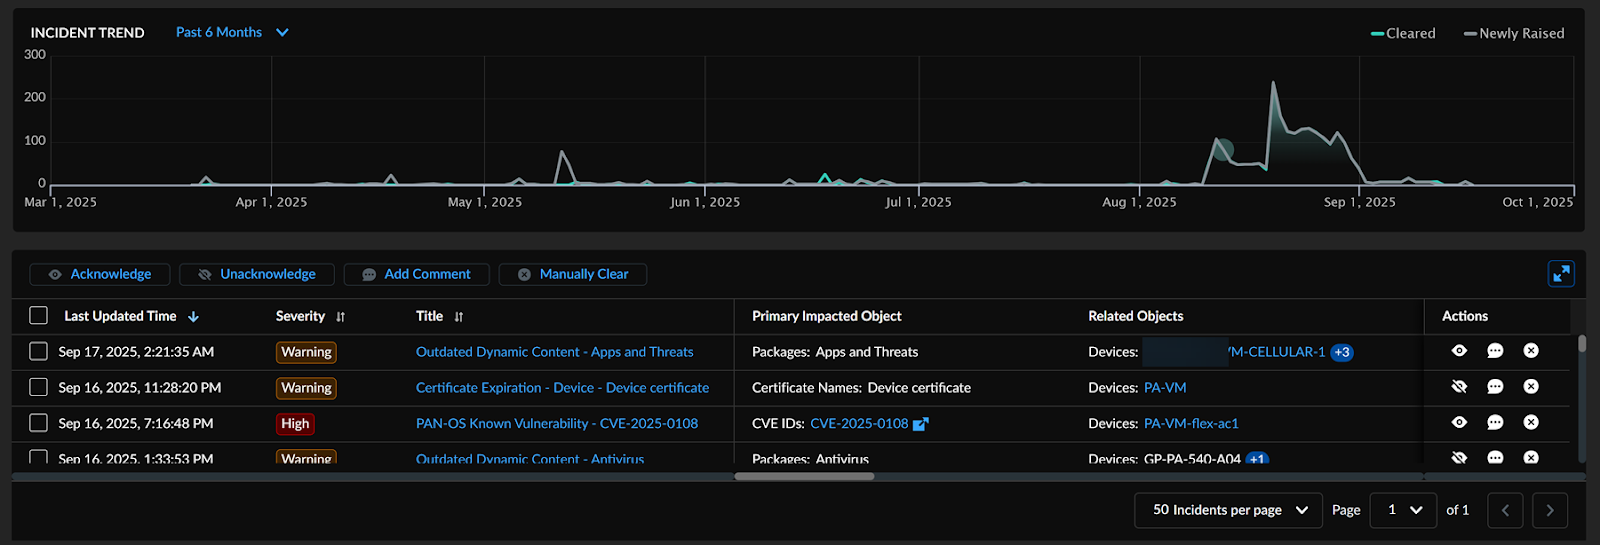The width and height of the screenshot is (1600, 545).
Task: Click the May spike on the trend chart
Action: 562,152
